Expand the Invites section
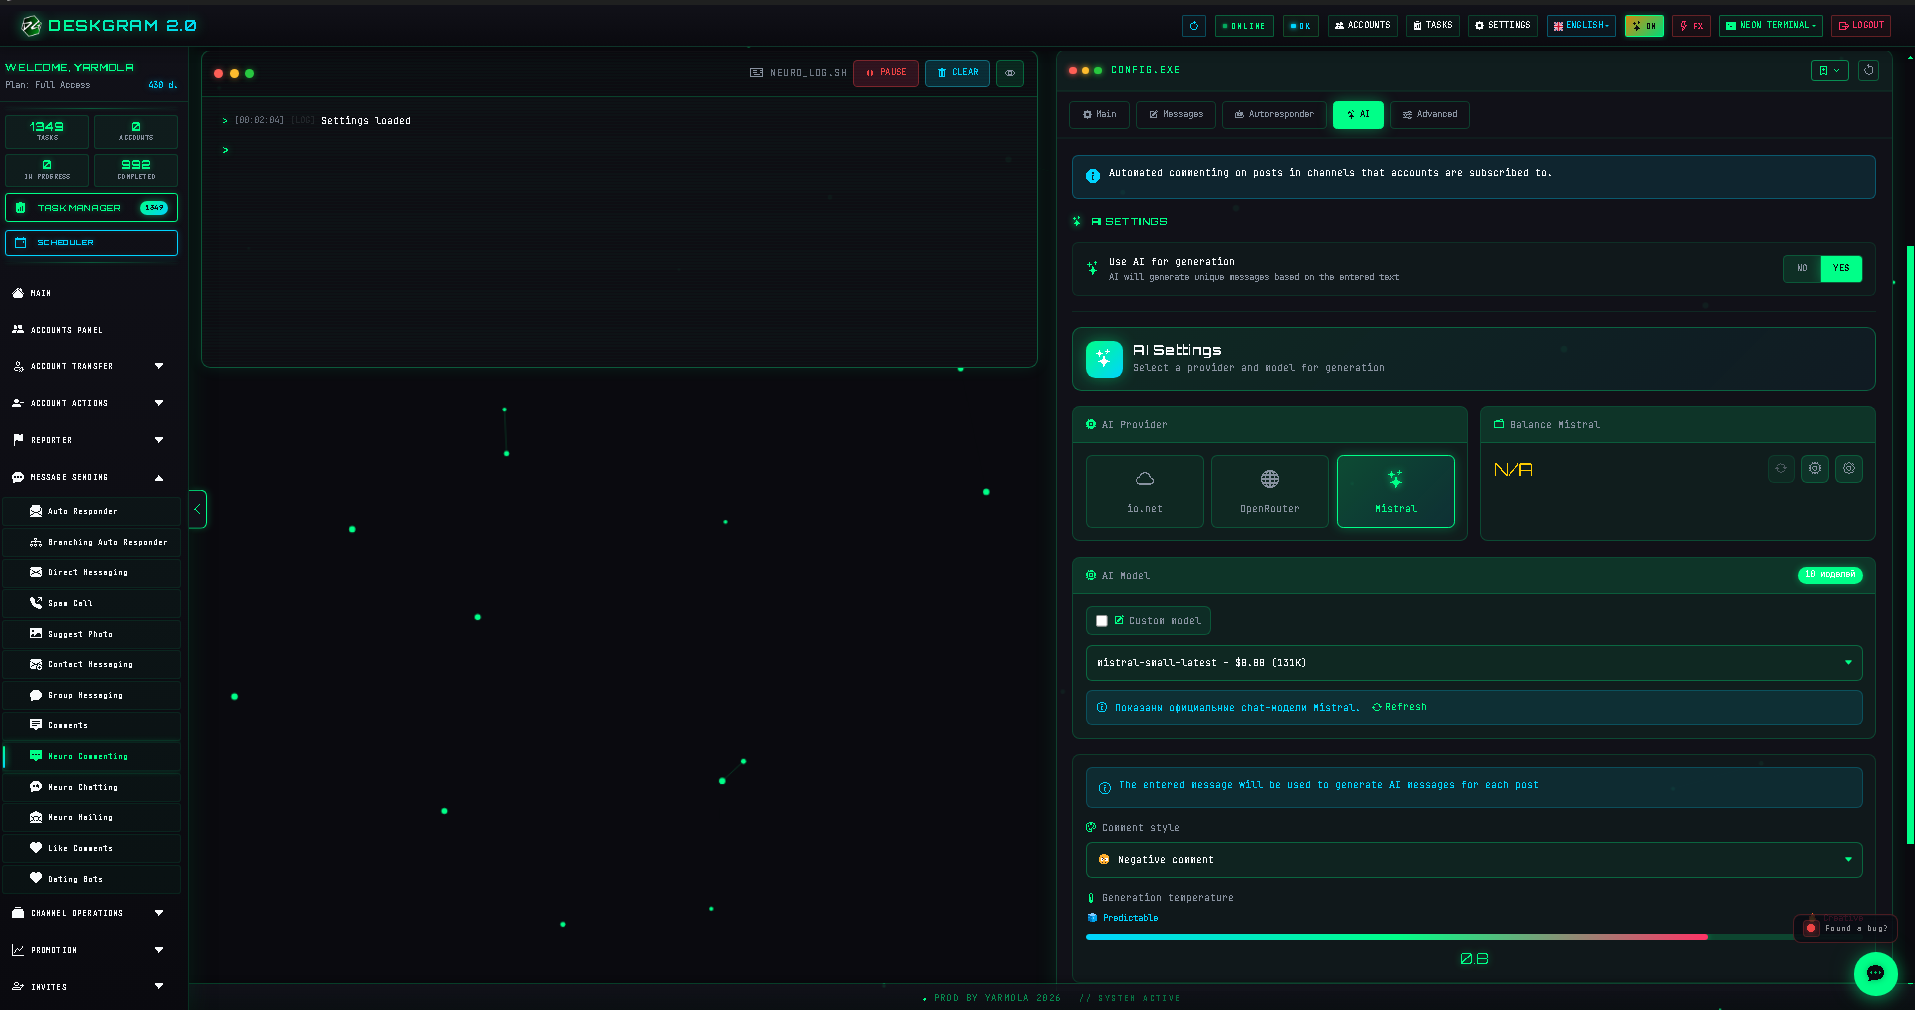This screenshot has width=1915, height=1010. (91, 987)
